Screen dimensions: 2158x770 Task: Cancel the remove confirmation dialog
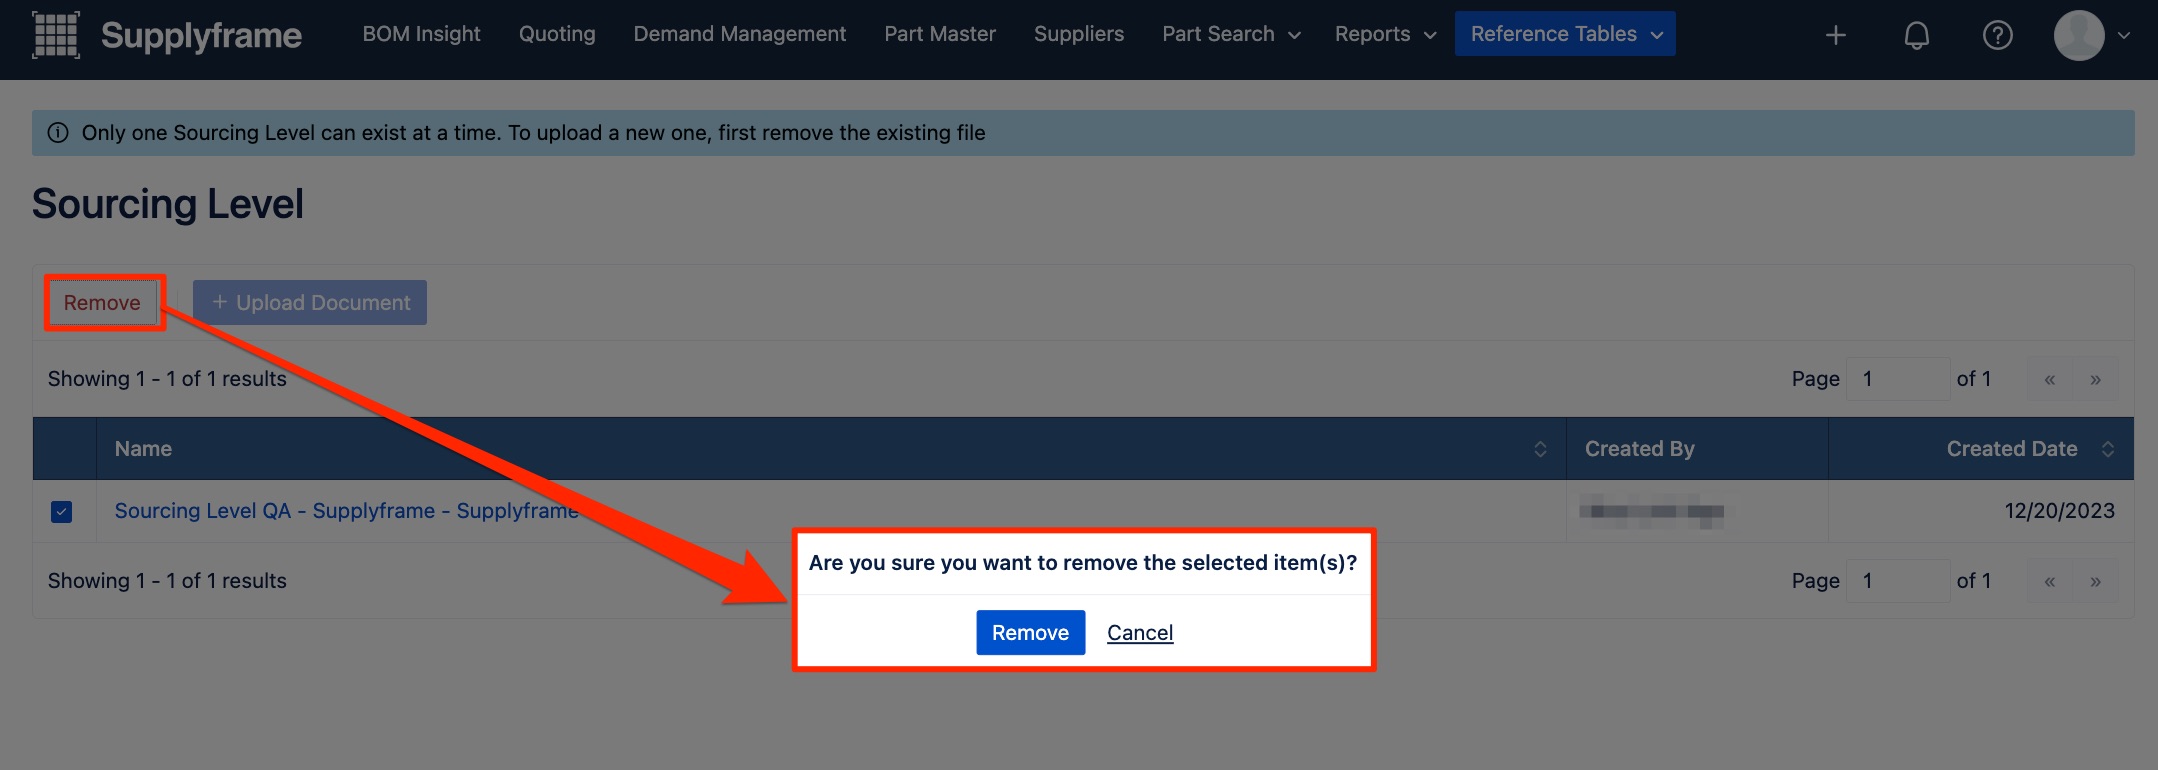[x=1140, y=633]
